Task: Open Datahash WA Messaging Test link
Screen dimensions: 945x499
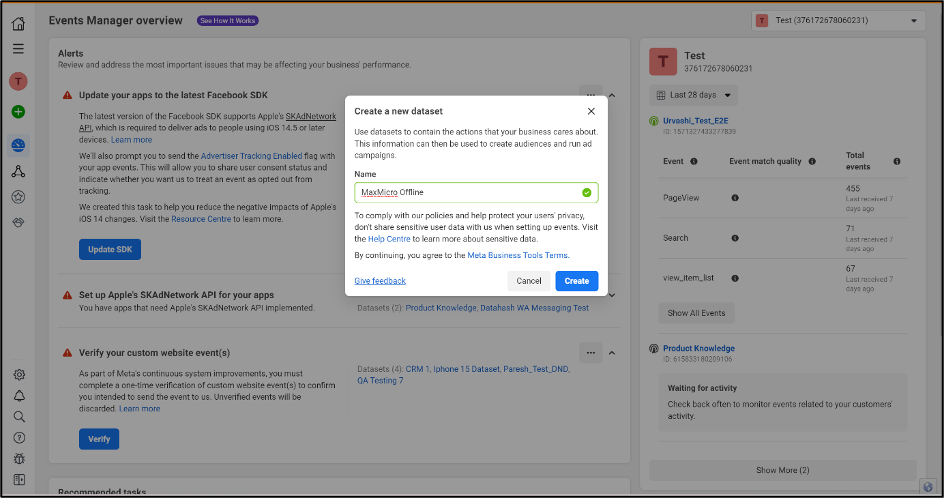Action: pyautogui.click(x=535, y=308)
